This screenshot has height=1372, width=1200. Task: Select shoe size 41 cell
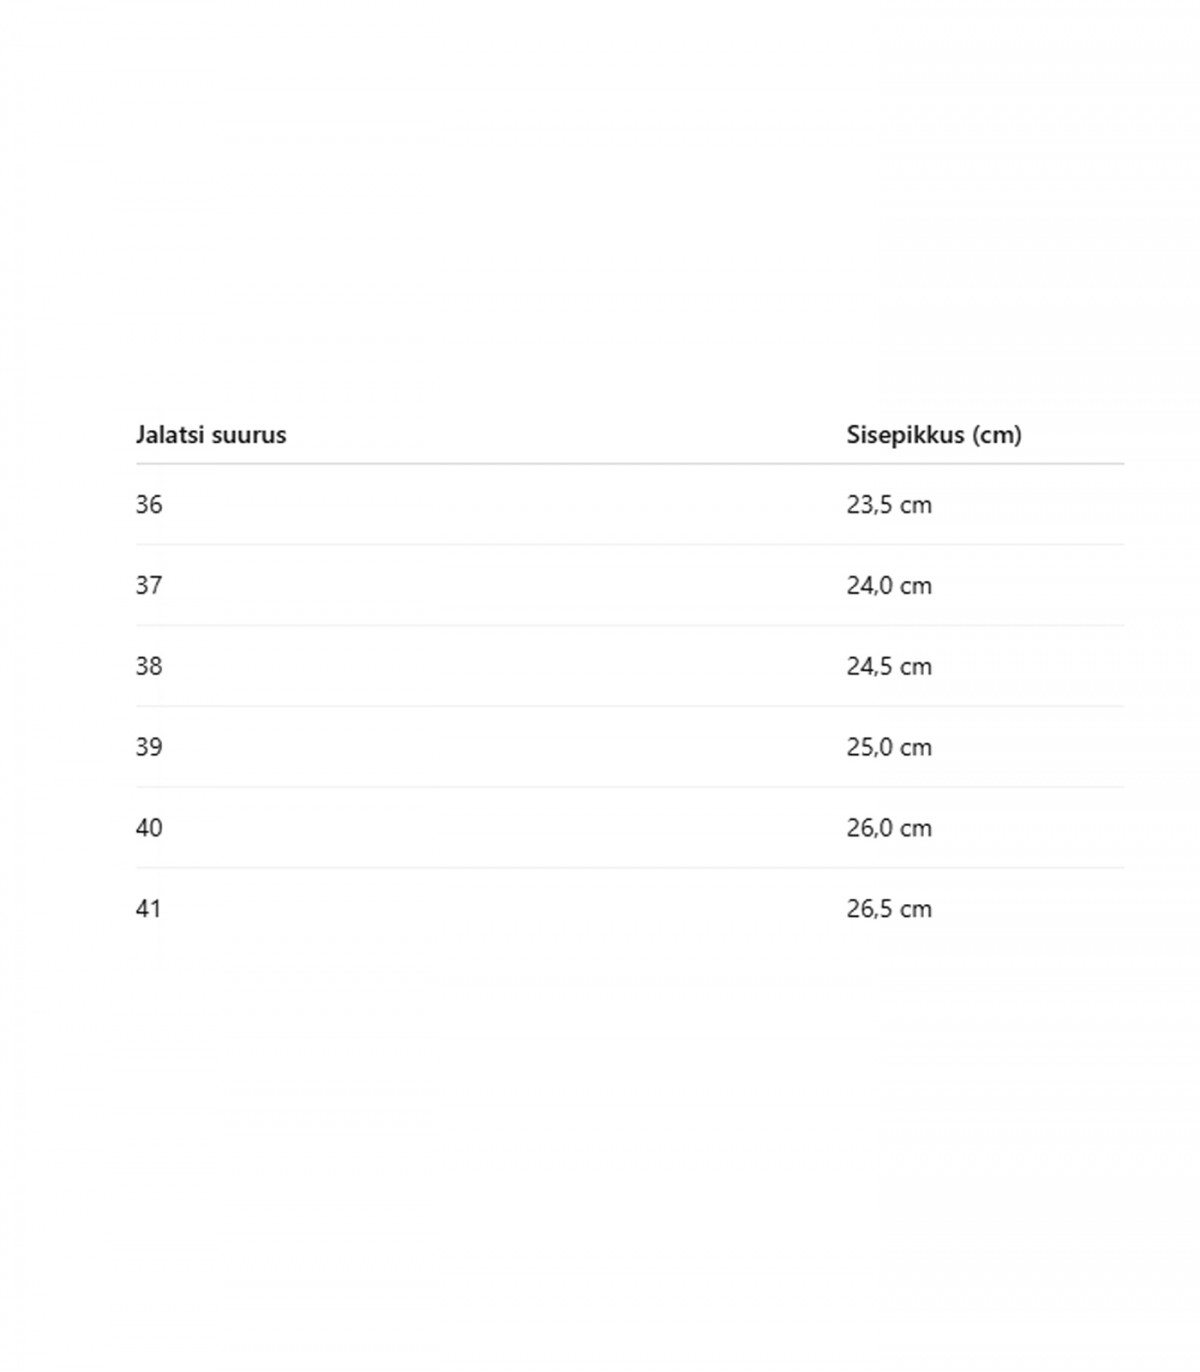(149, 910)
